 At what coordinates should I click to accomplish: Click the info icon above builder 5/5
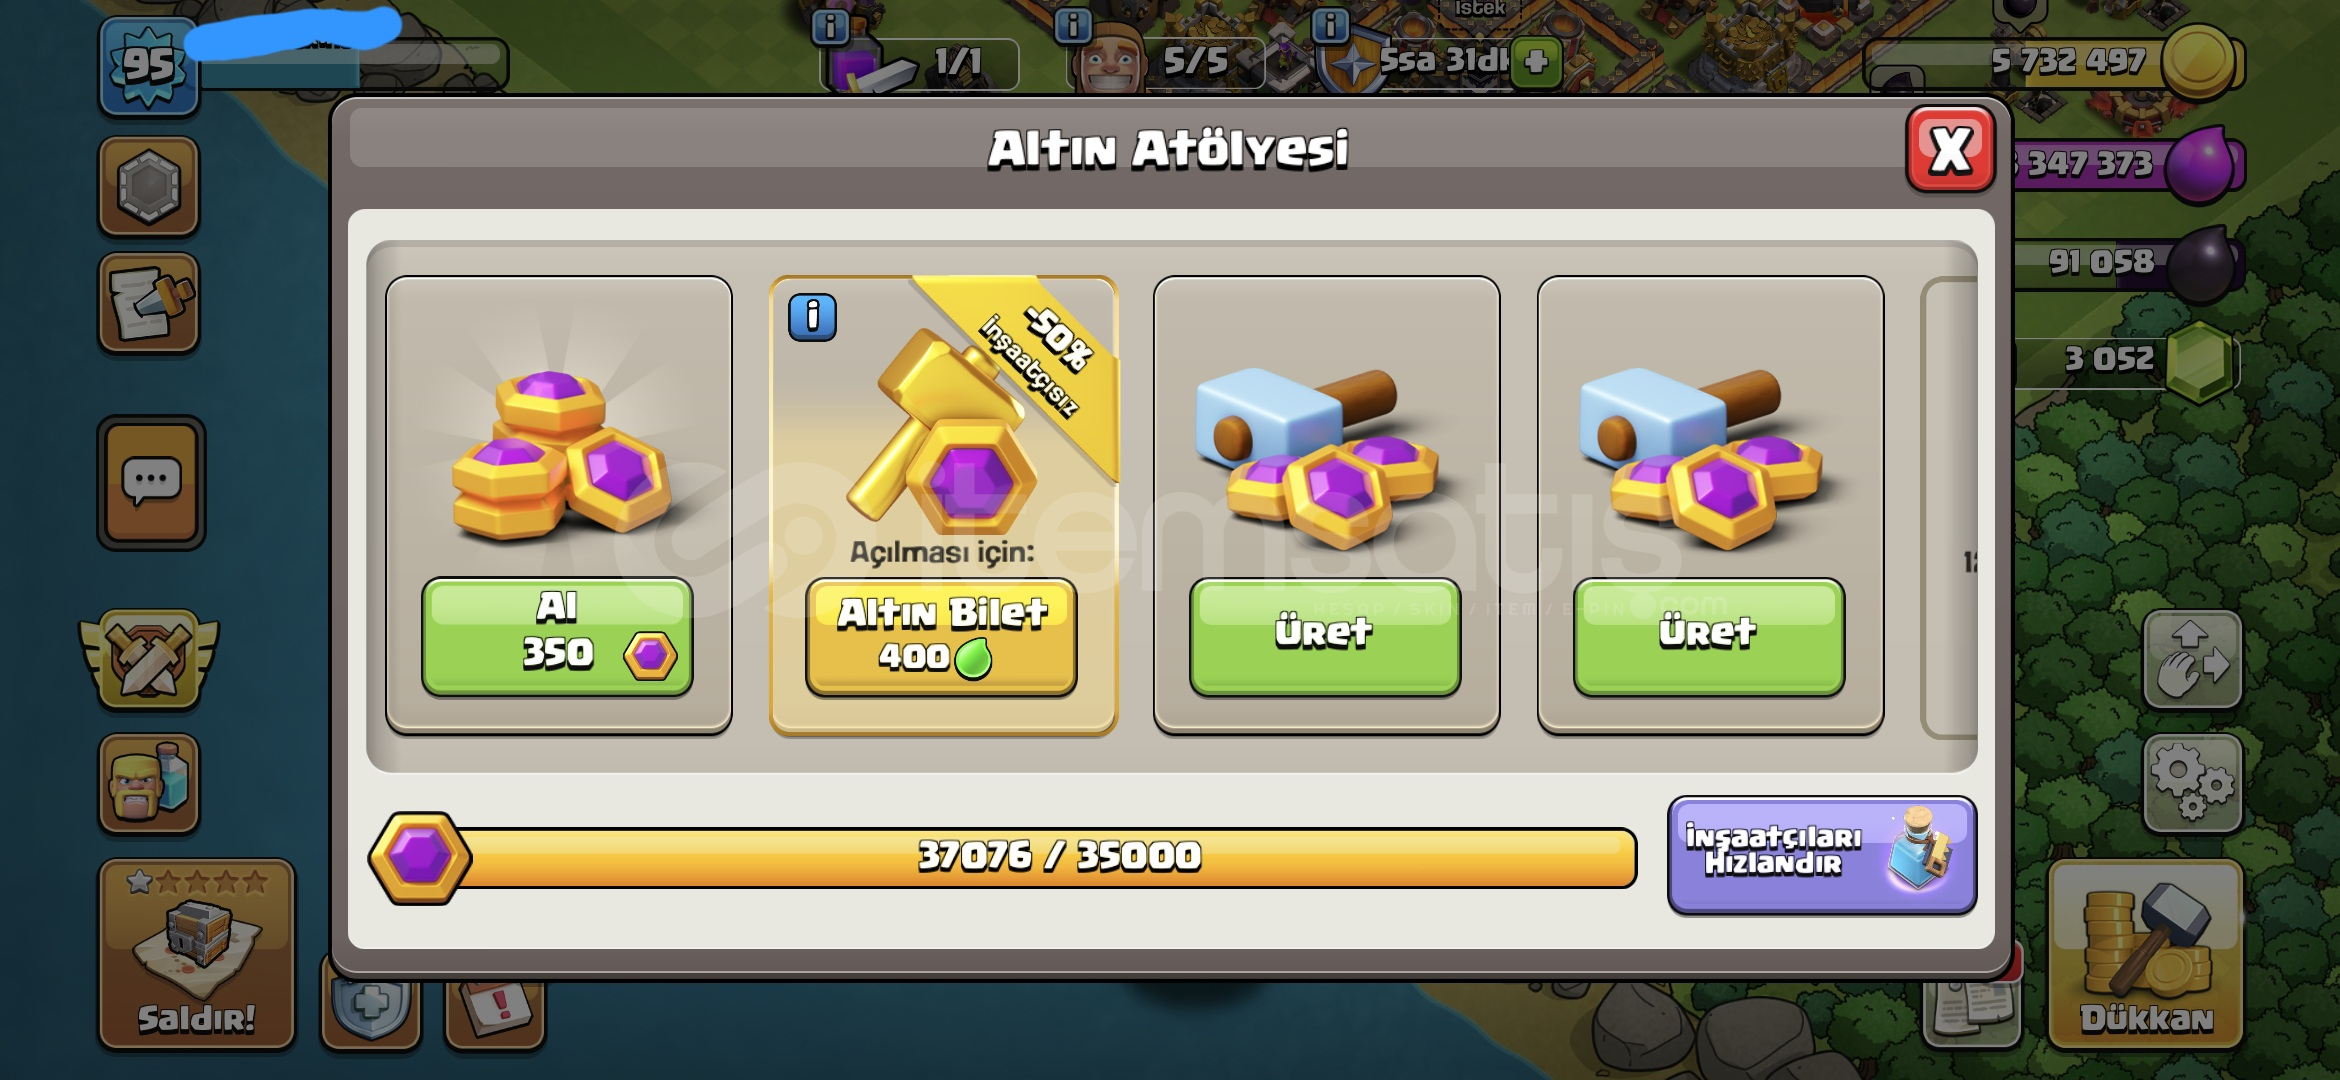[1073, 26]
